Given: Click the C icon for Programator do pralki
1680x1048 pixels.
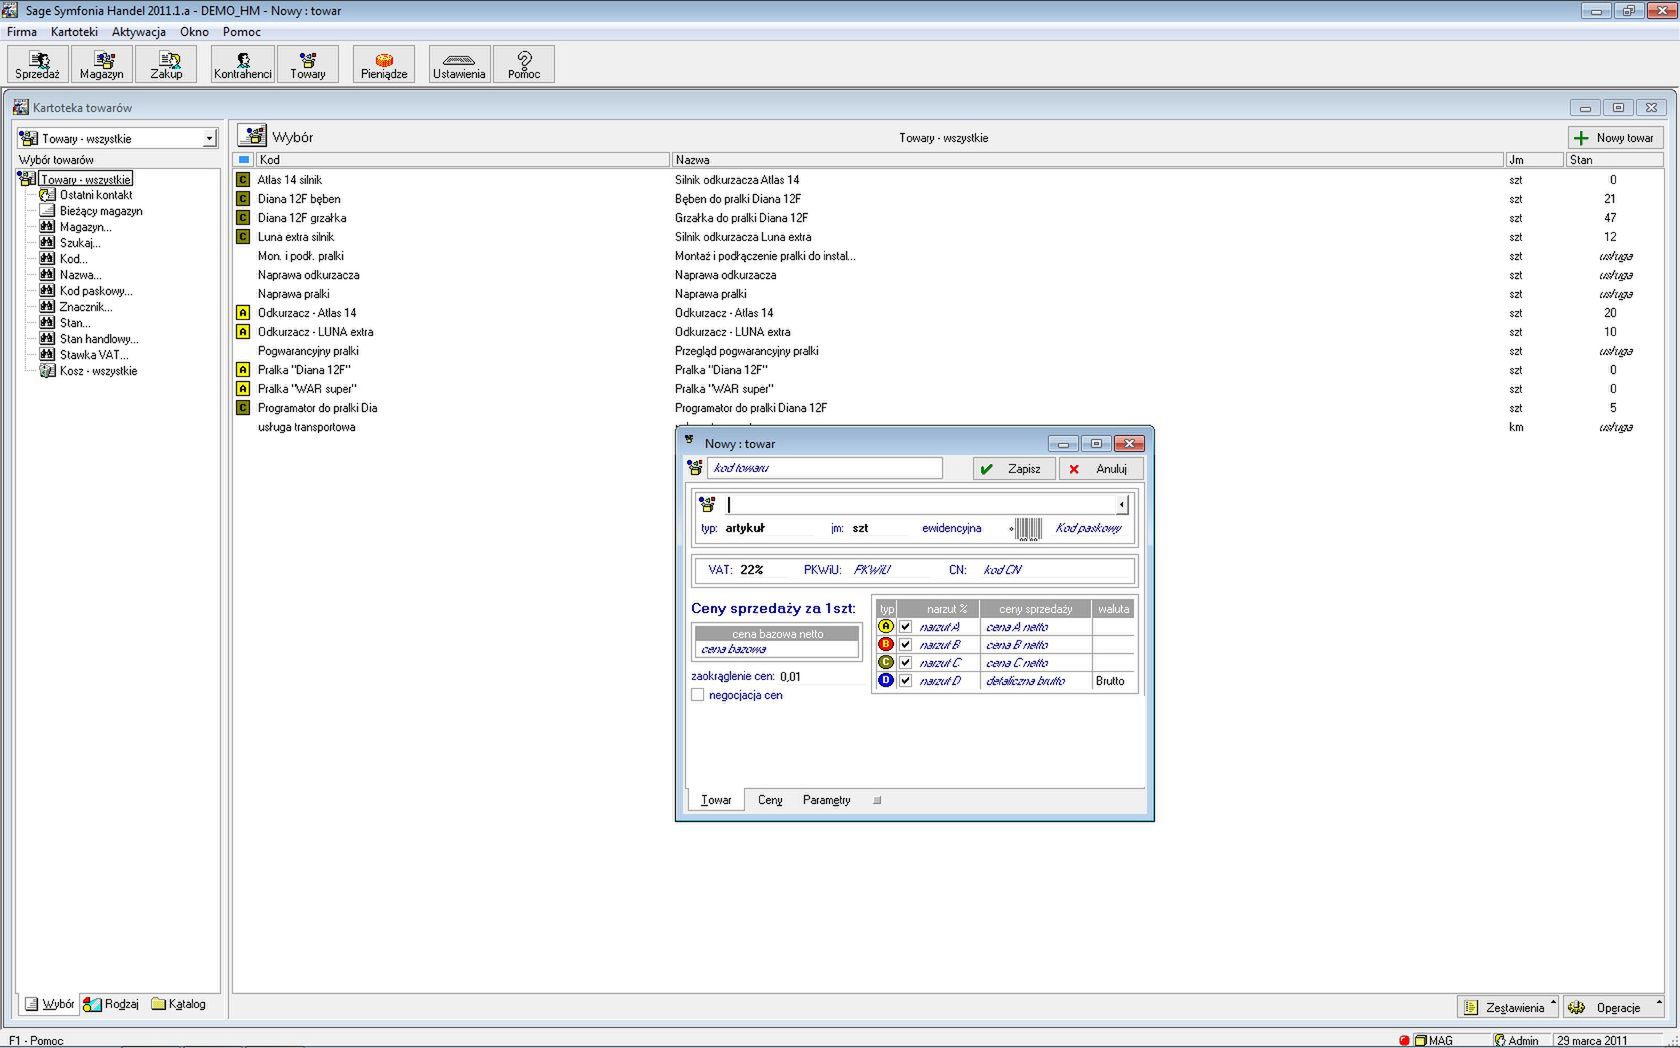Looking at the screenshot, I should point(242,408).
